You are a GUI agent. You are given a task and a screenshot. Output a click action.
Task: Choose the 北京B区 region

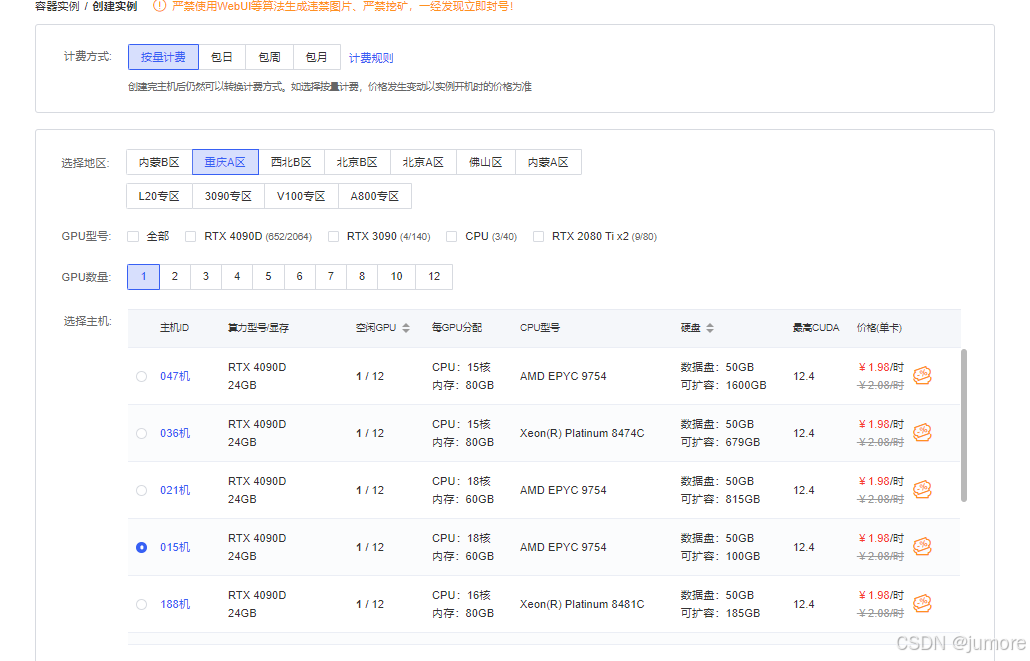click(x=357, y=162)
